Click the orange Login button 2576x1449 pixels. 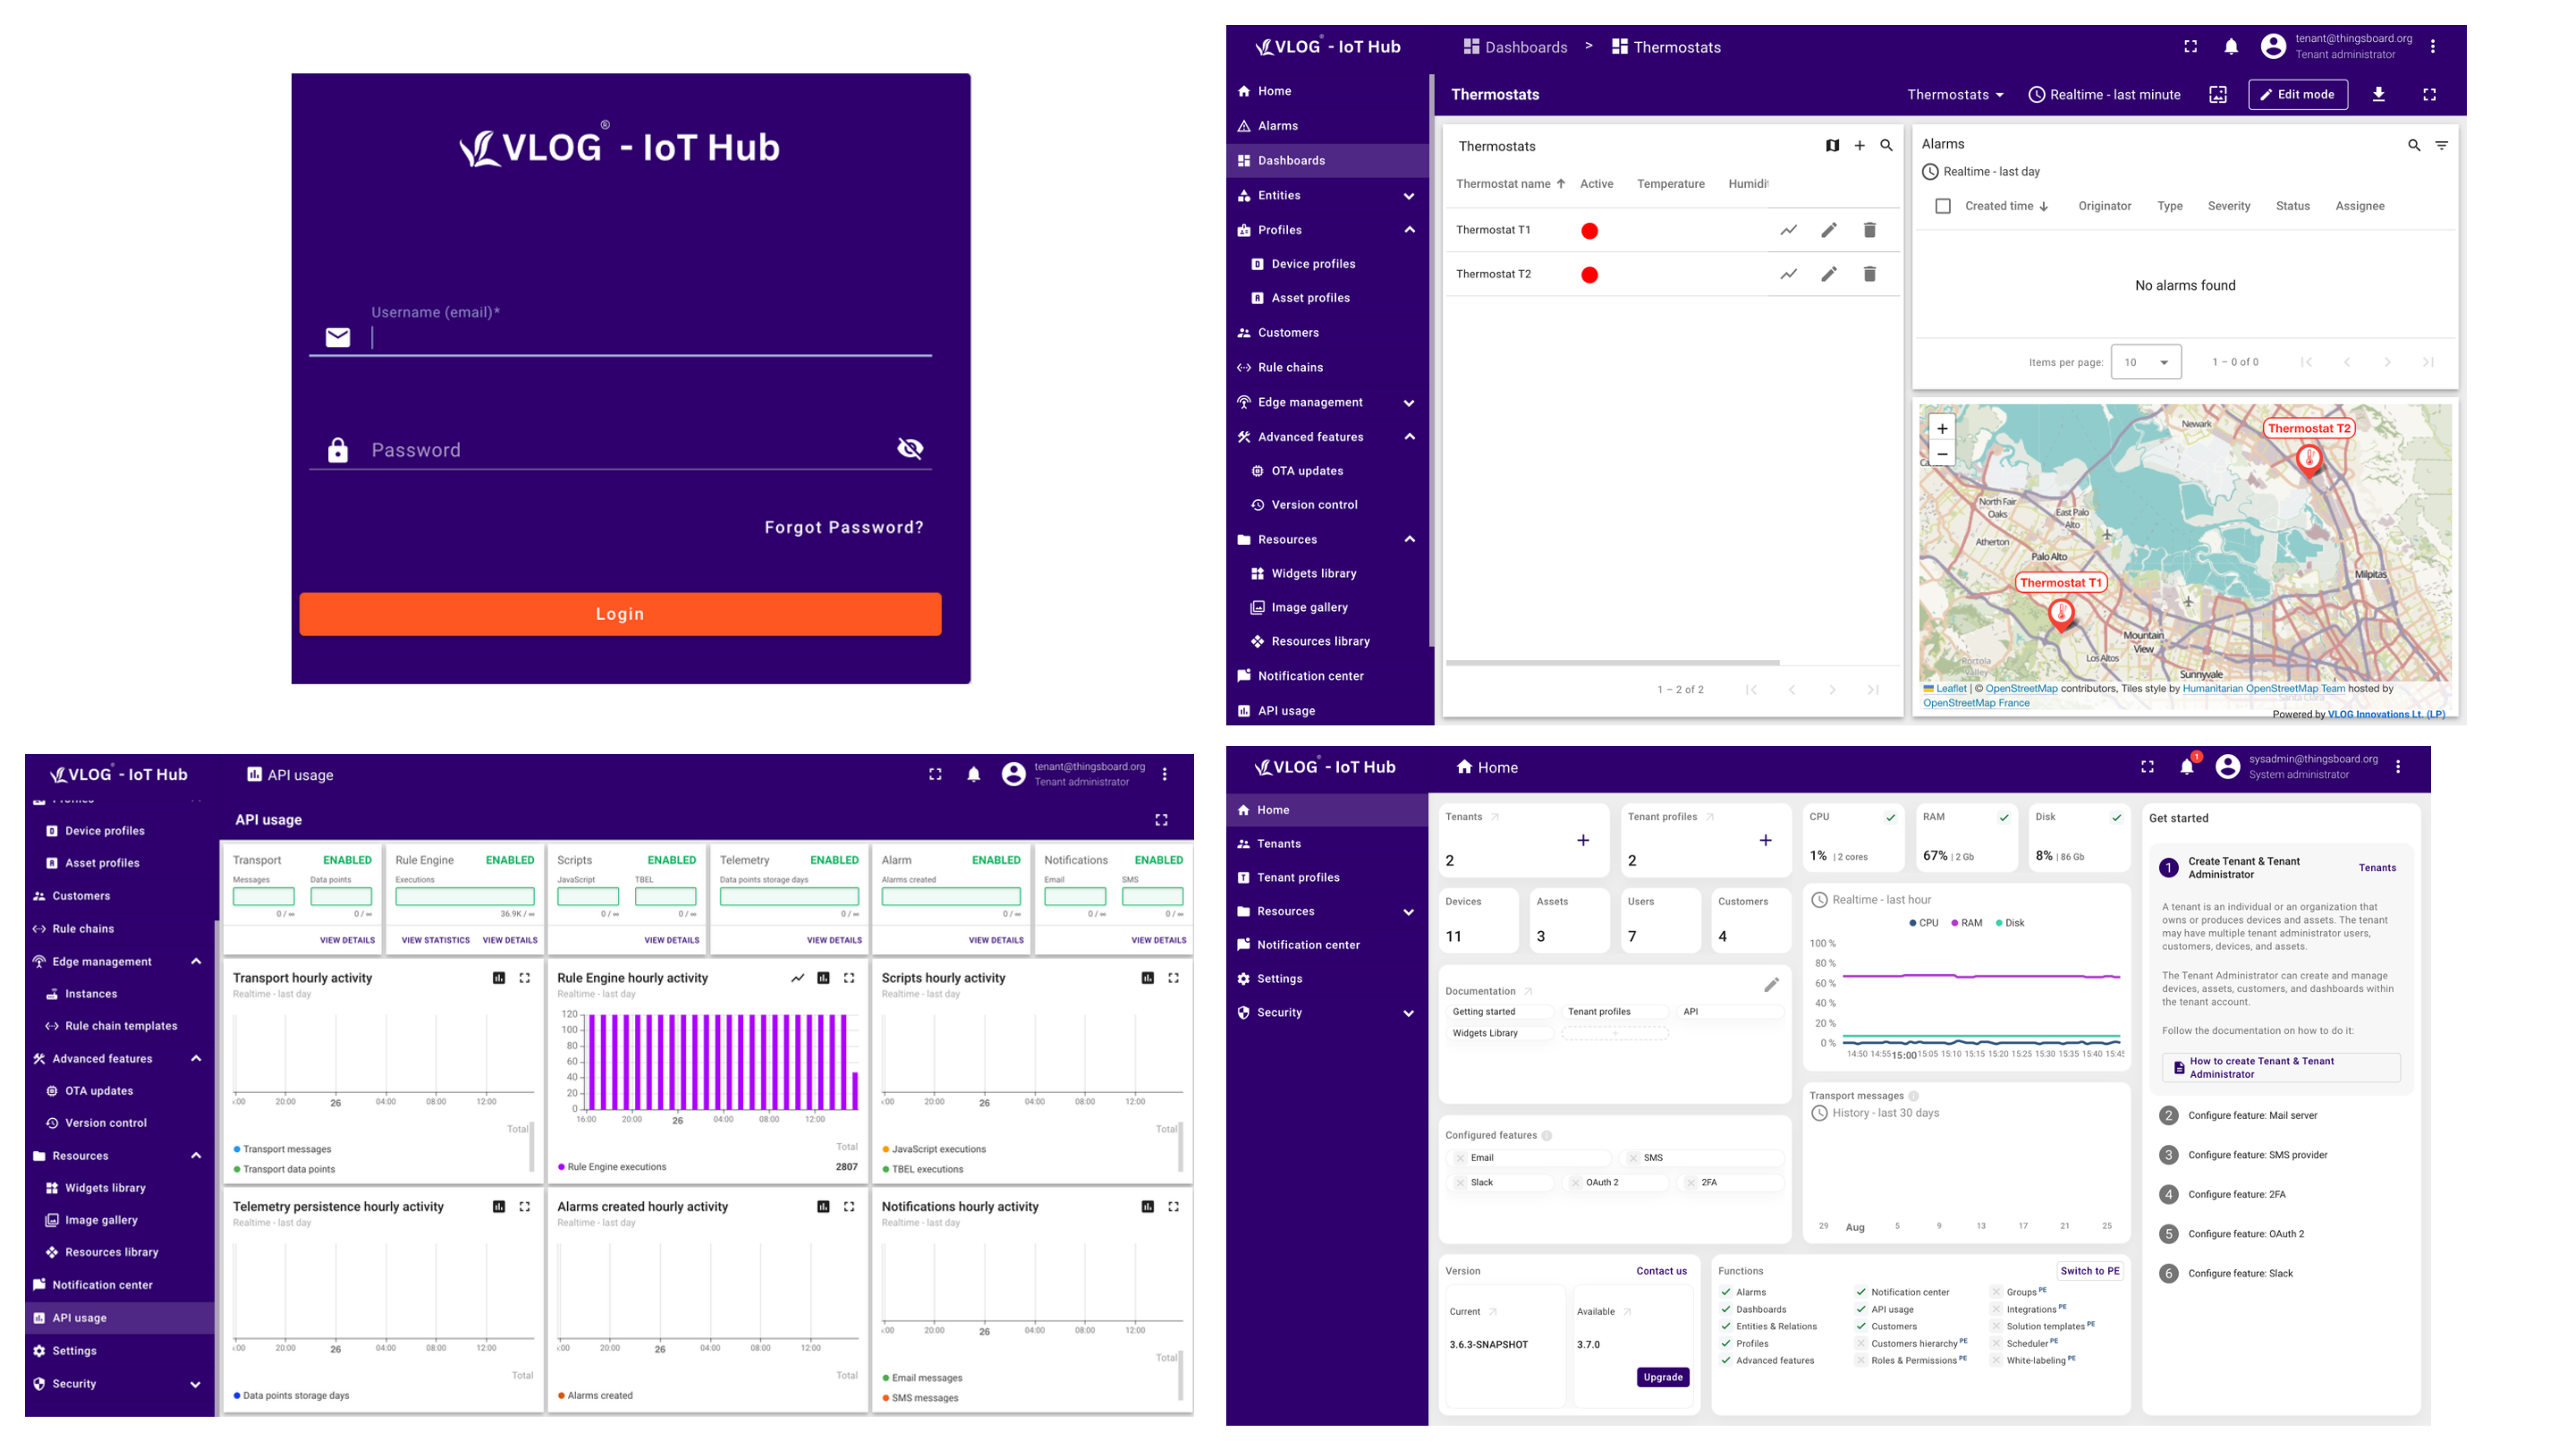click(x=620, y=613)
